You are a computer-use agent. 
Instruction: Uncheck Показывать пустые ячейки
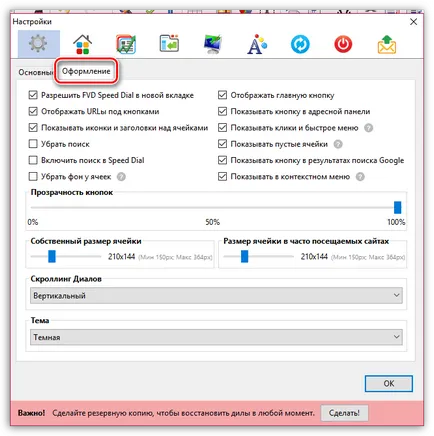[222, 144]
